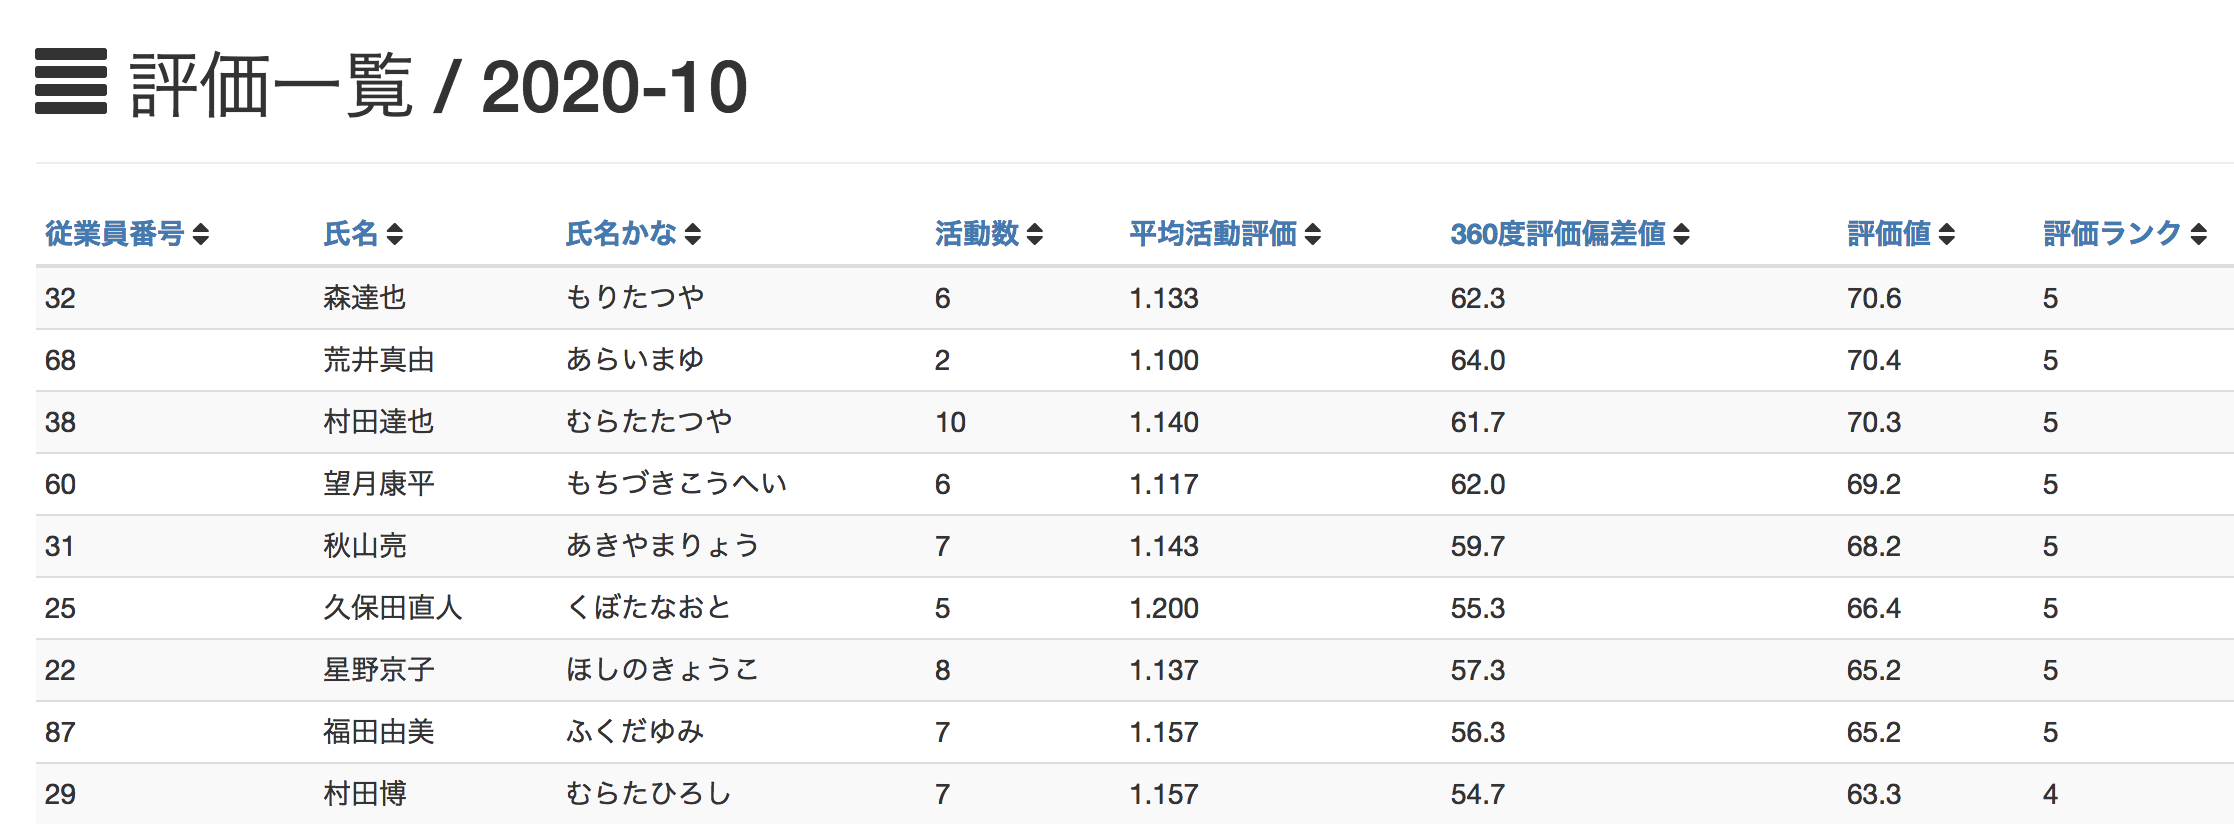Click sort arrows beside 平均活動評価
This screenshot has height=824, width=2234.
click(1313, 234)
